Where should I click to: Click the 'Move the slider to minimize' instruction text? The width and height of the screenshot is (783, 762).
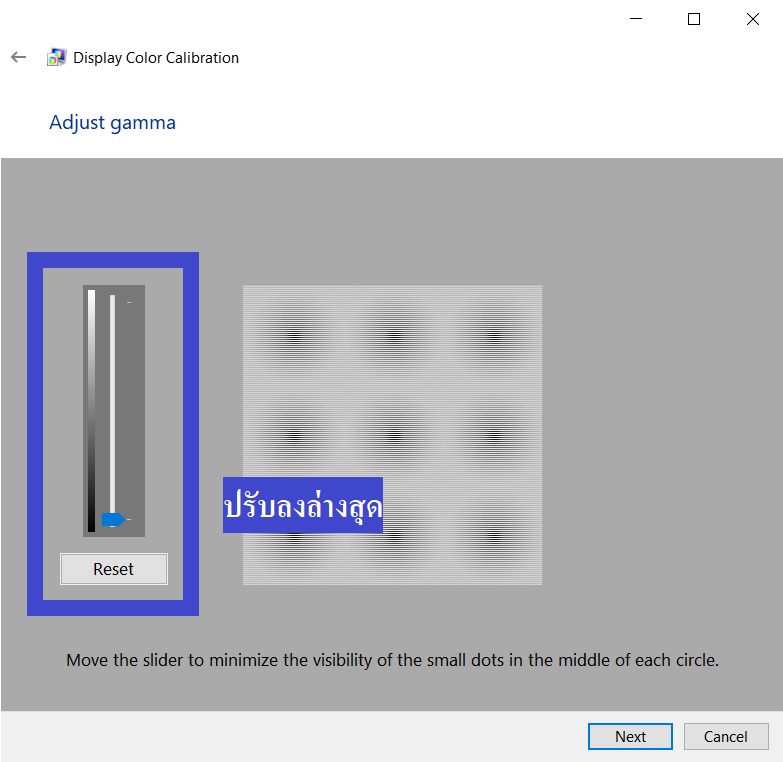(392, 660)
